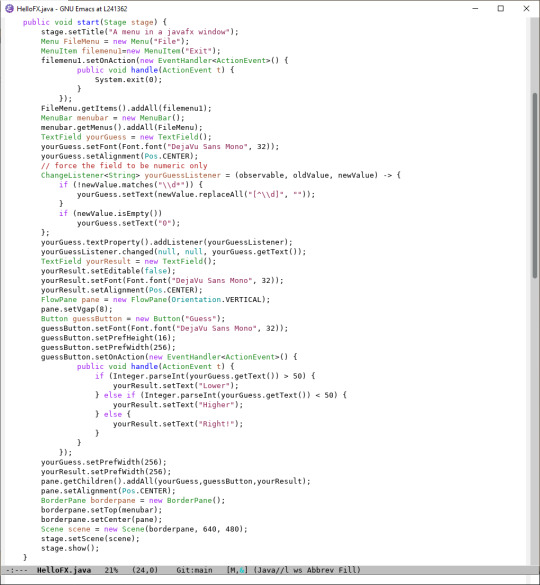Click the ws minor mode indicator
This screenshot has height=585, width=540.
tap(298, 570)
